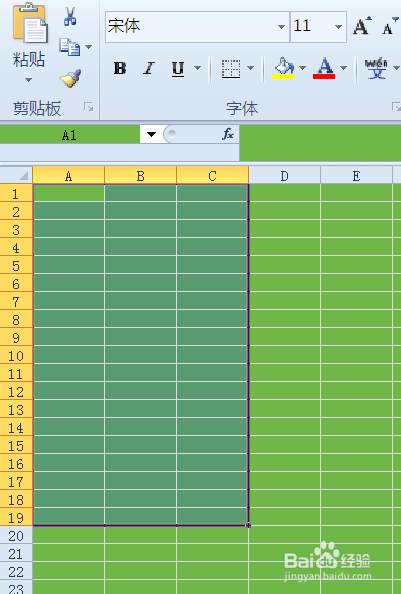Increase font size with the large A
Viewport: 401px width, 594px height.
click(362, 26)
